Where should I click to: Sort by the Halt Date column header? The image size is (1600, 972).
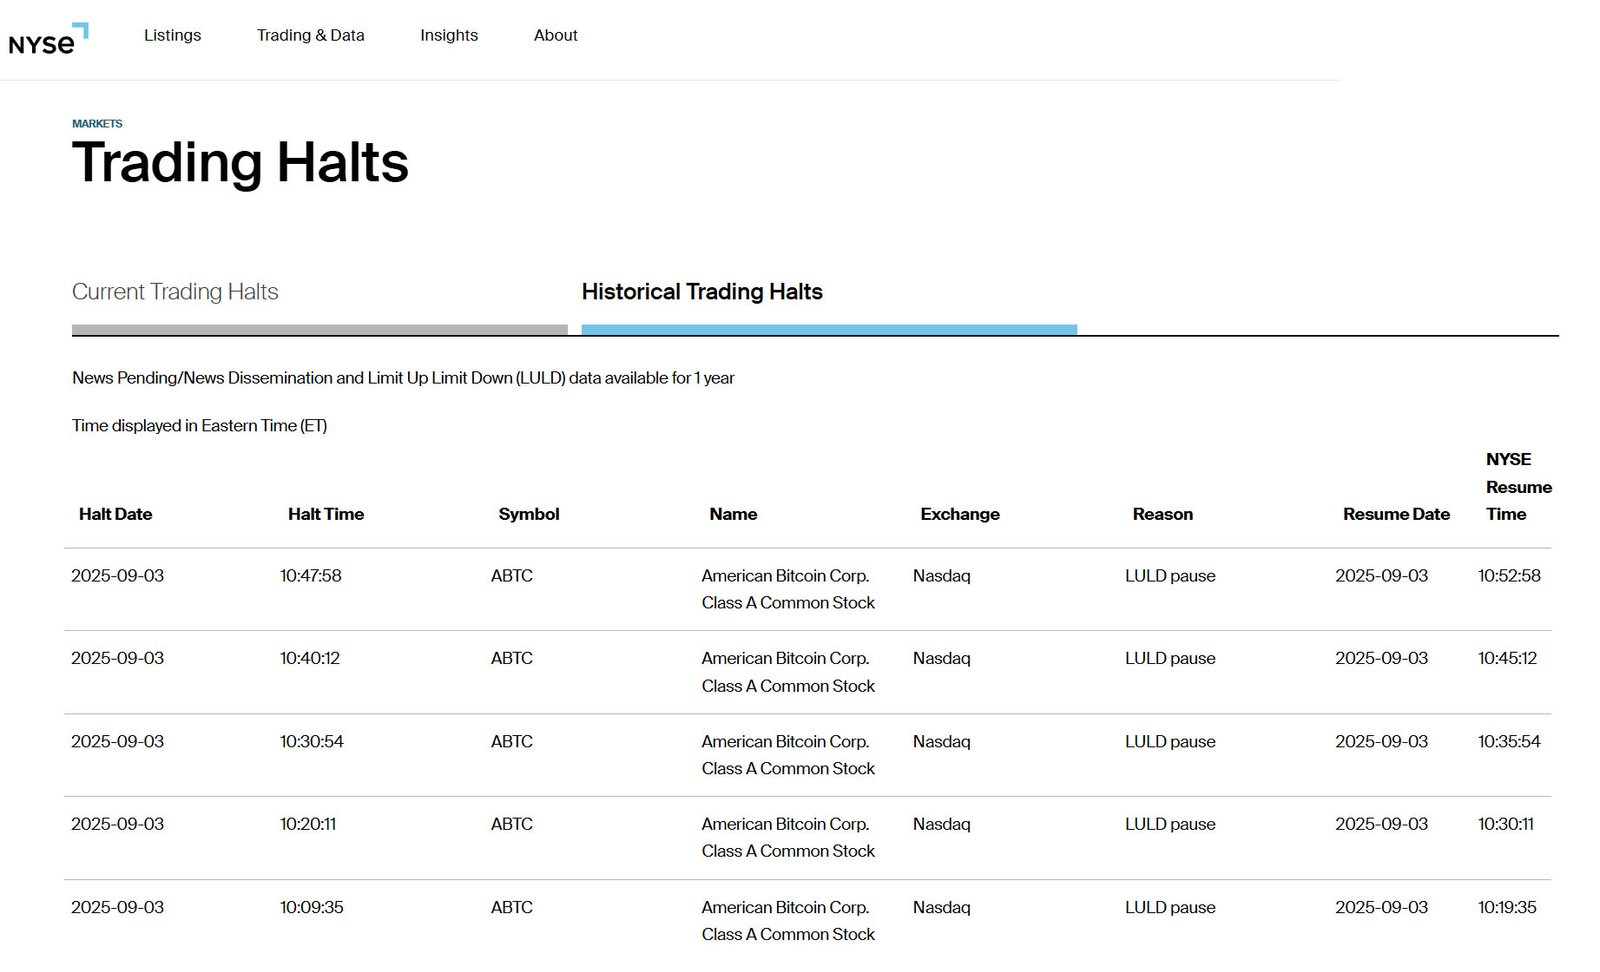point(115,514)
